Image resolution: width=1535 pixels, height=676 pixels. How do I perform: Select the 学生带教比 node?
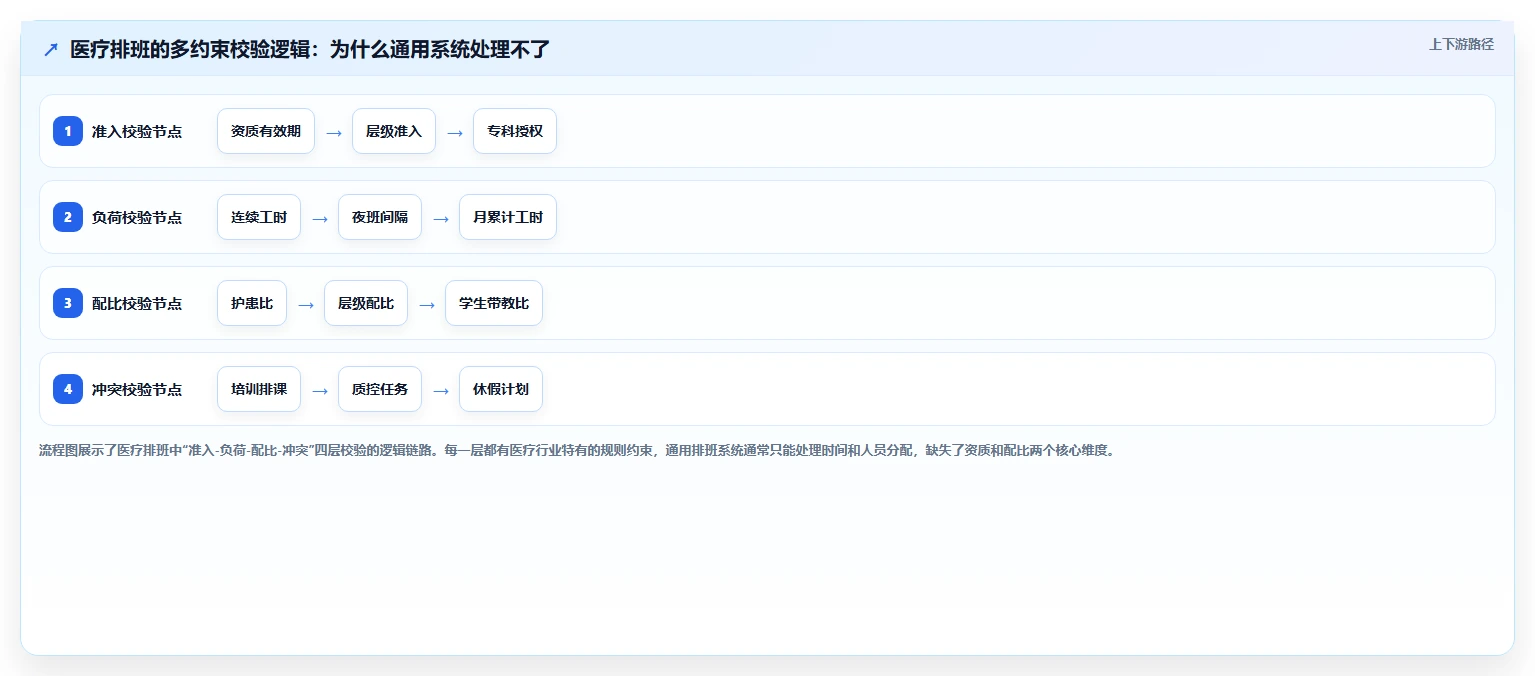(x=494, y=303)
